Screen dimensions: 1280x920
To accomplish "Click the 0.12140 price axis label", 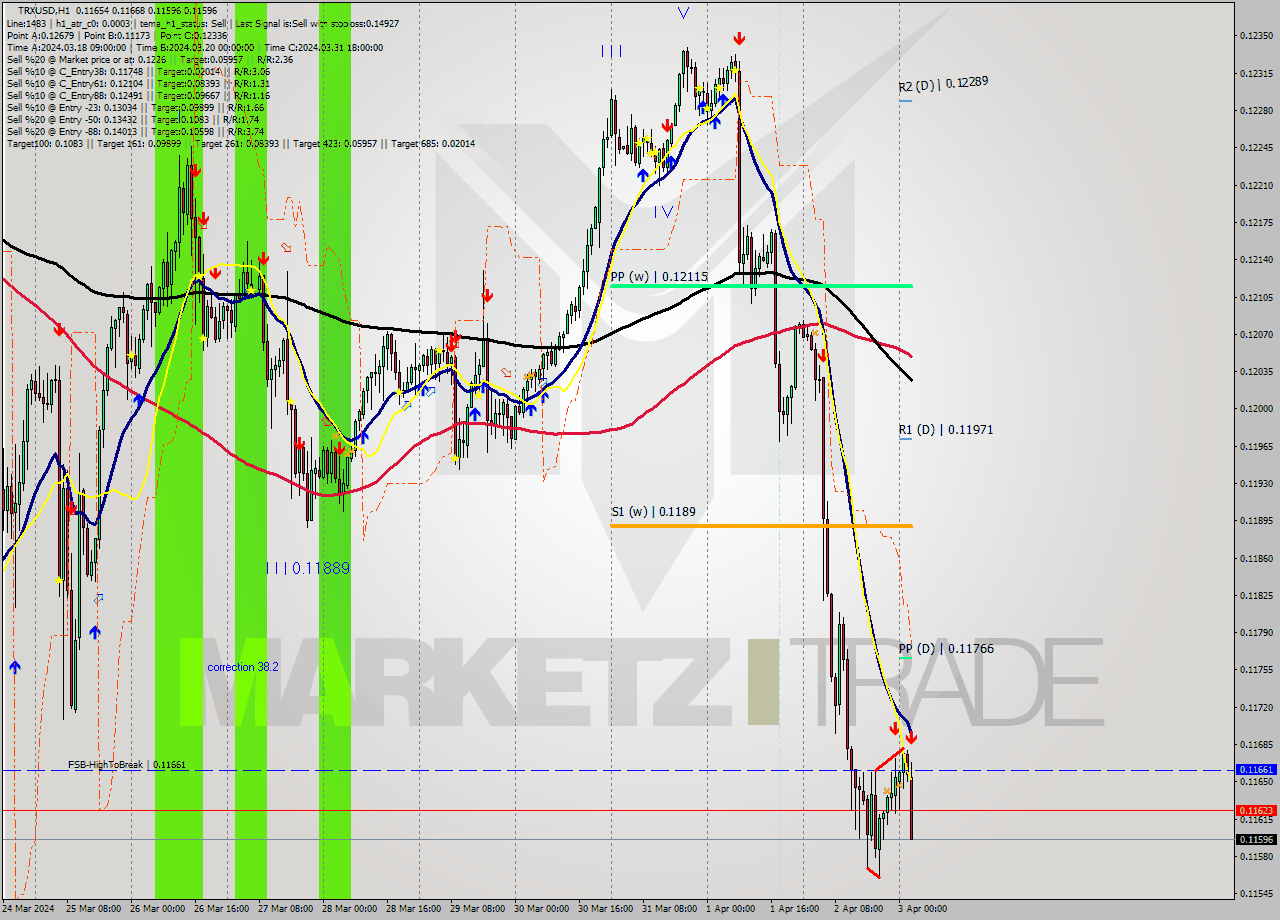I will click(x=1257, y=260).
